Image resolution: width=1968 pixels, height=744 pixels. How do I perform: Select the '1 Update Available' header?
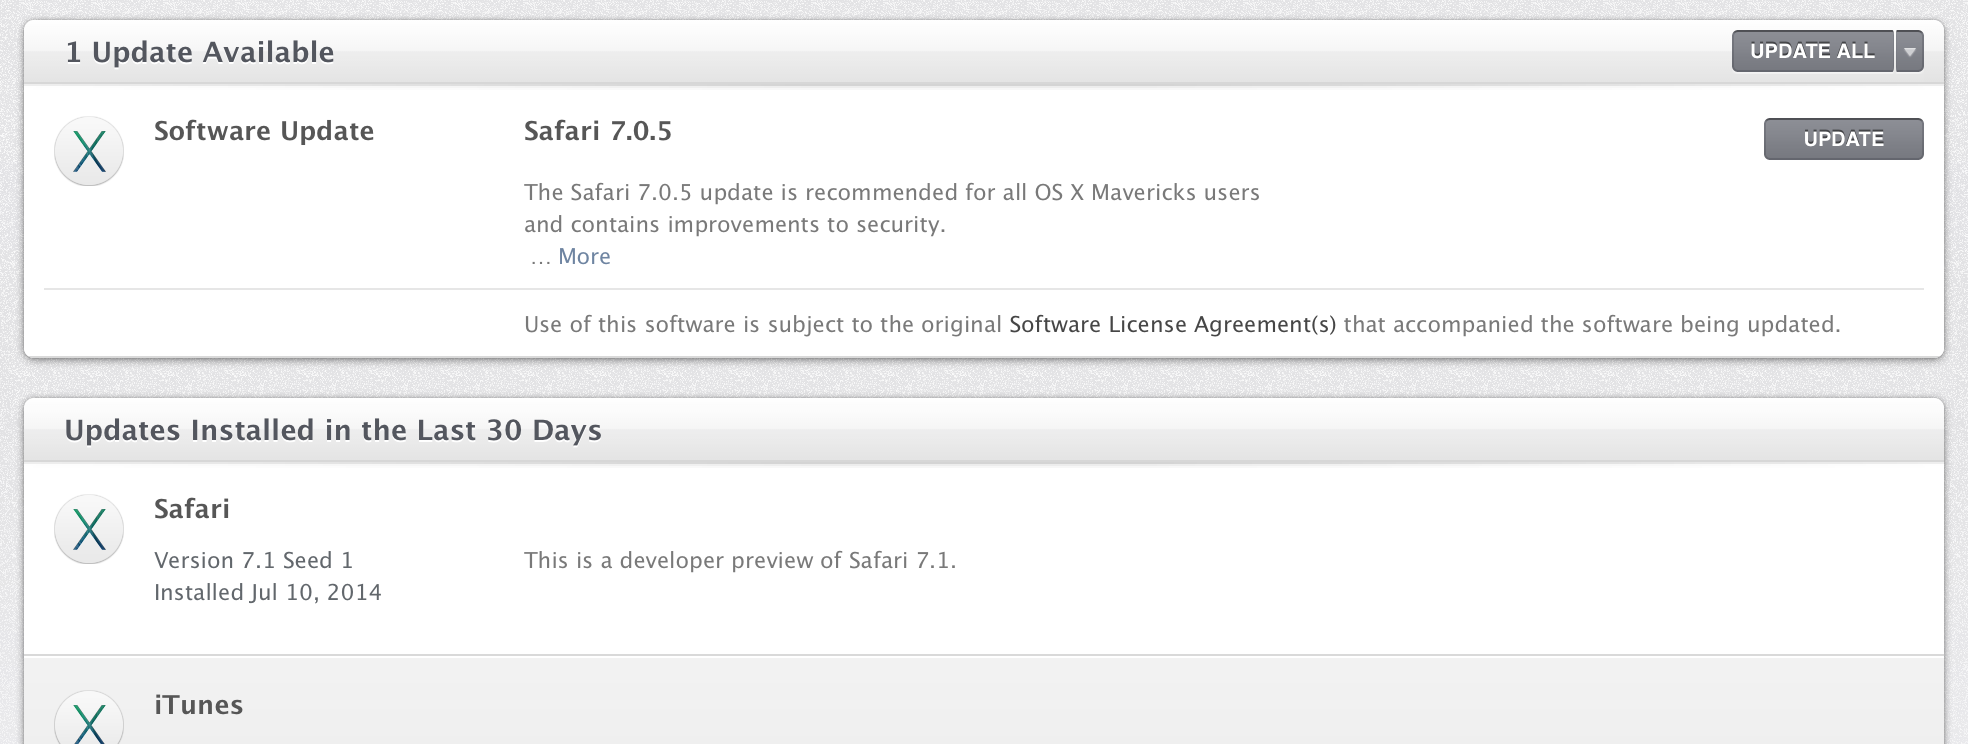click(200, 52)
